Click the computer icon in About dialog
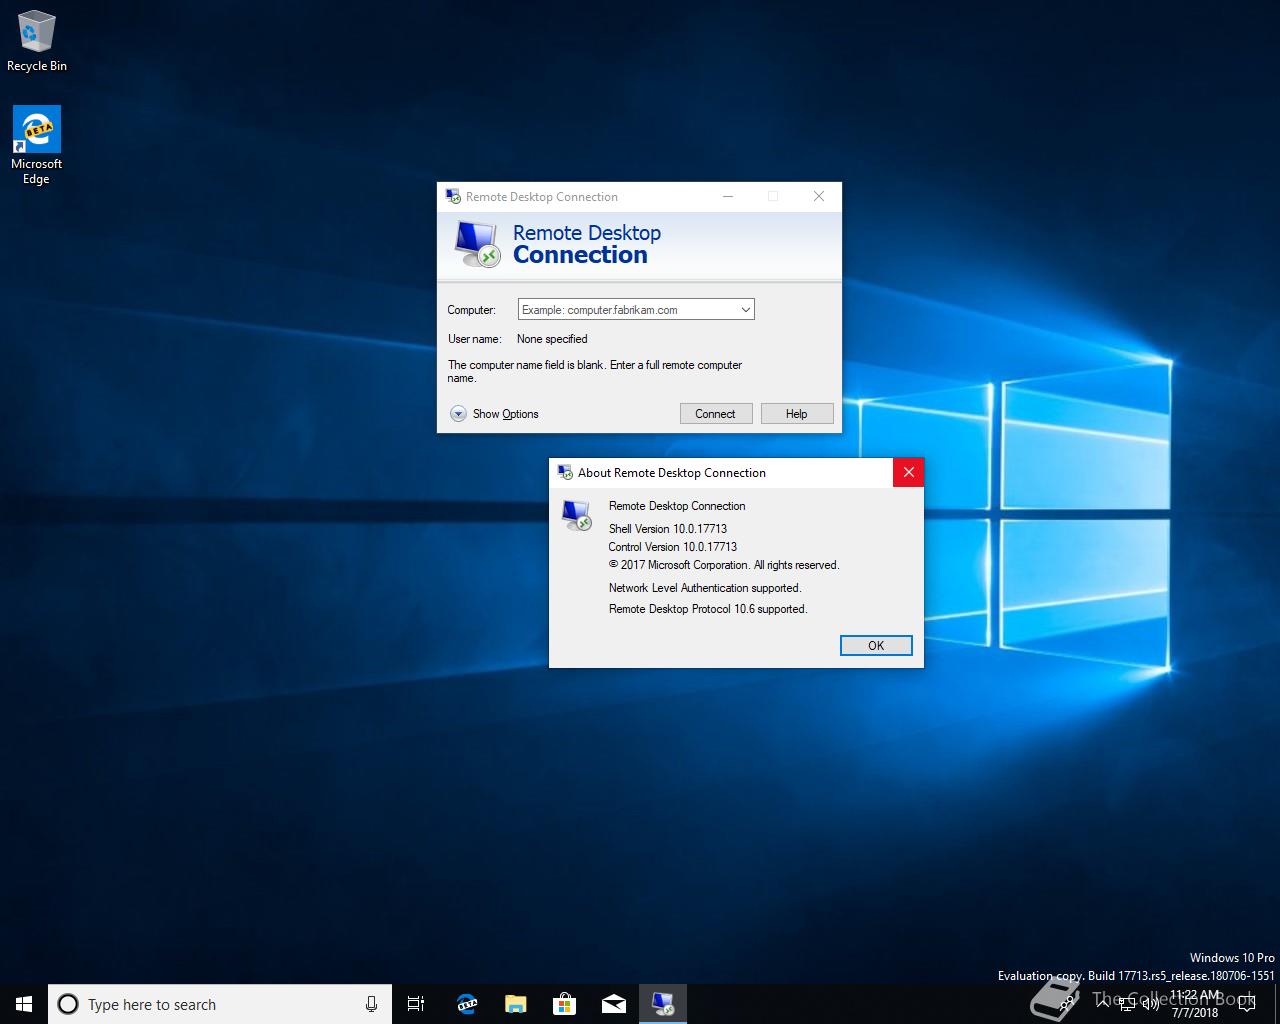The image size is (1280, 1024). (577, 514)
